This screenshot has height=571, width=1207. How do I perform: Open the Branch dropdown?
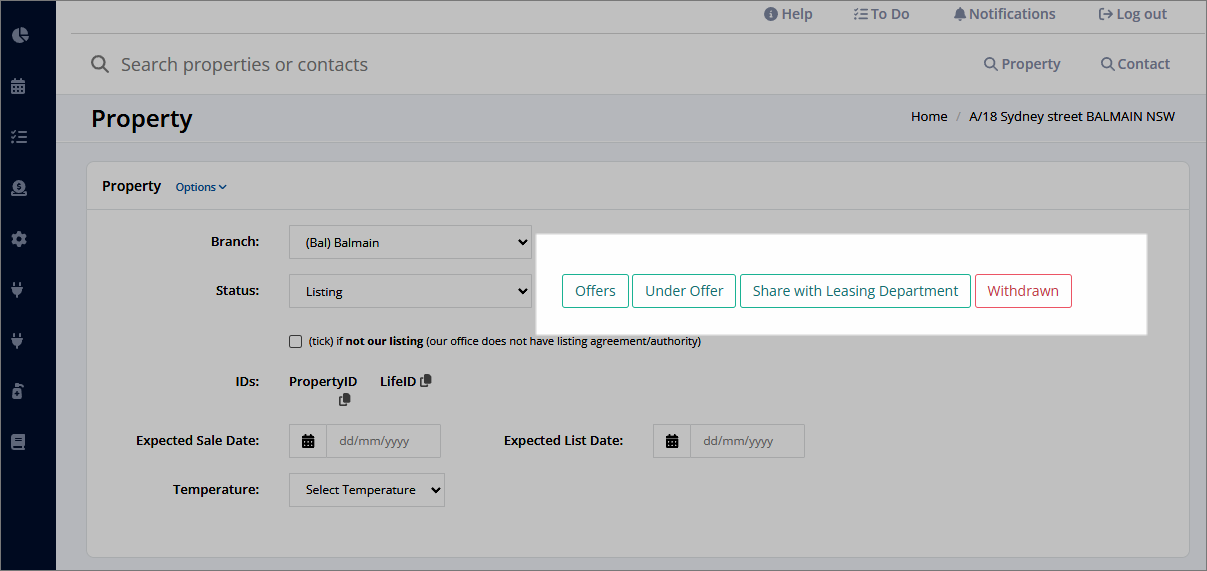[410, 242]
